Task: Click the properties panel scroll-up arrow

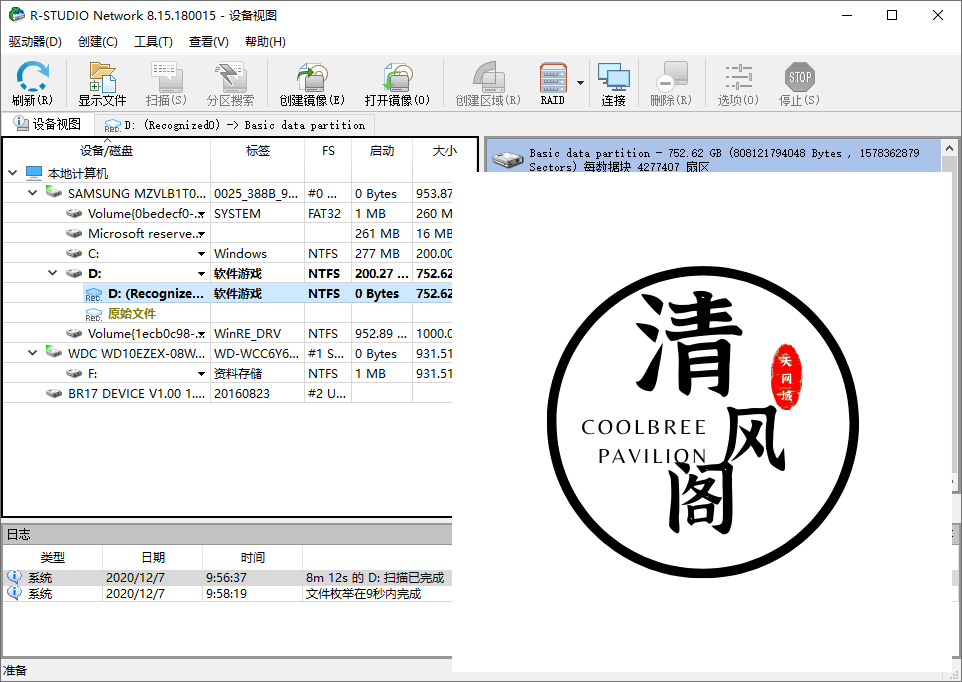Action: click(949, 148)
